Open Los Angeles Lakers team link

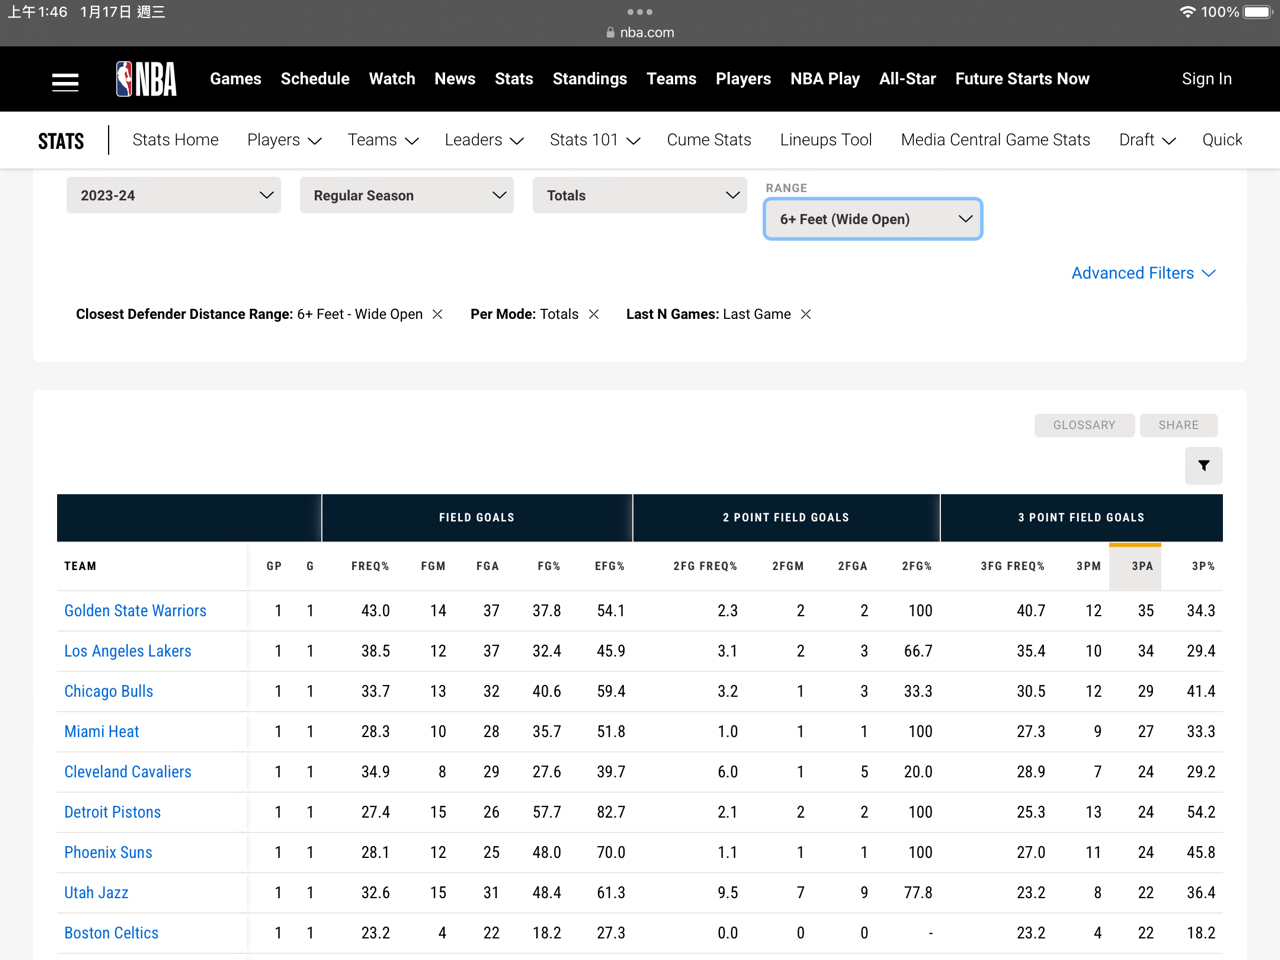[x=127, y=651]
